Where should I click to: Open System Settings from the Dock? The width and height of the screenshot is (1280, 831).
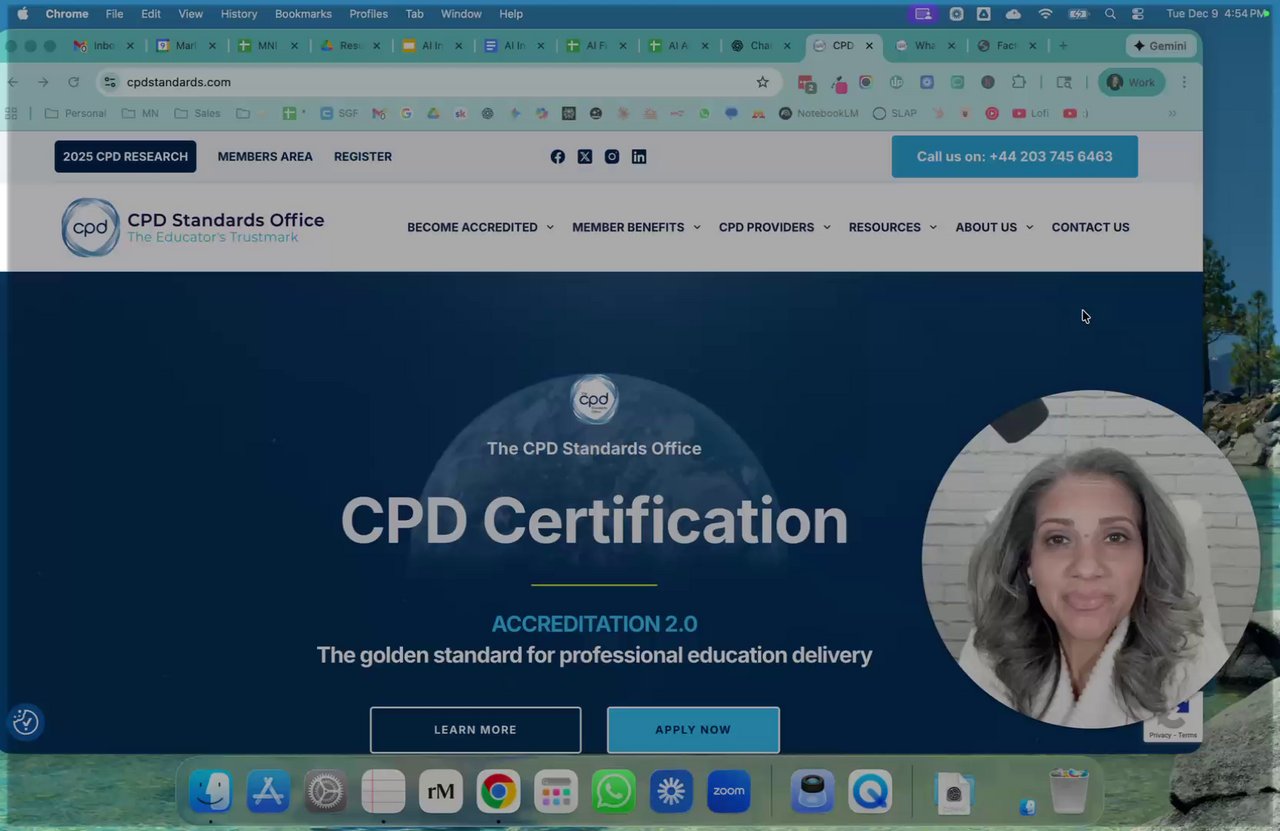[x=325, y=792]
